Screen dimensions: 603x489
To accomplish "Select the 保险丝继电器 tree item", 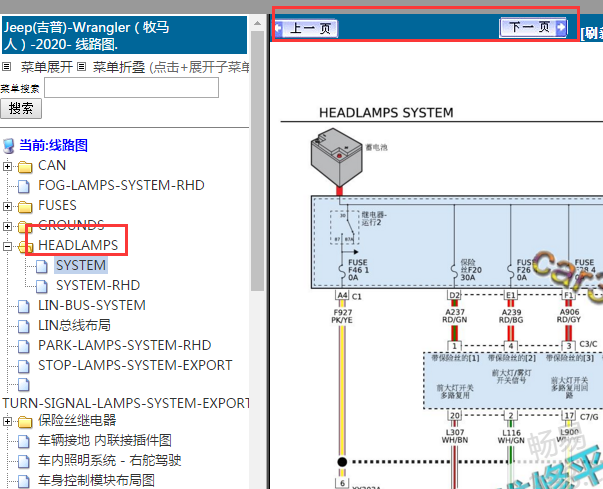I will tap(77, 421).
